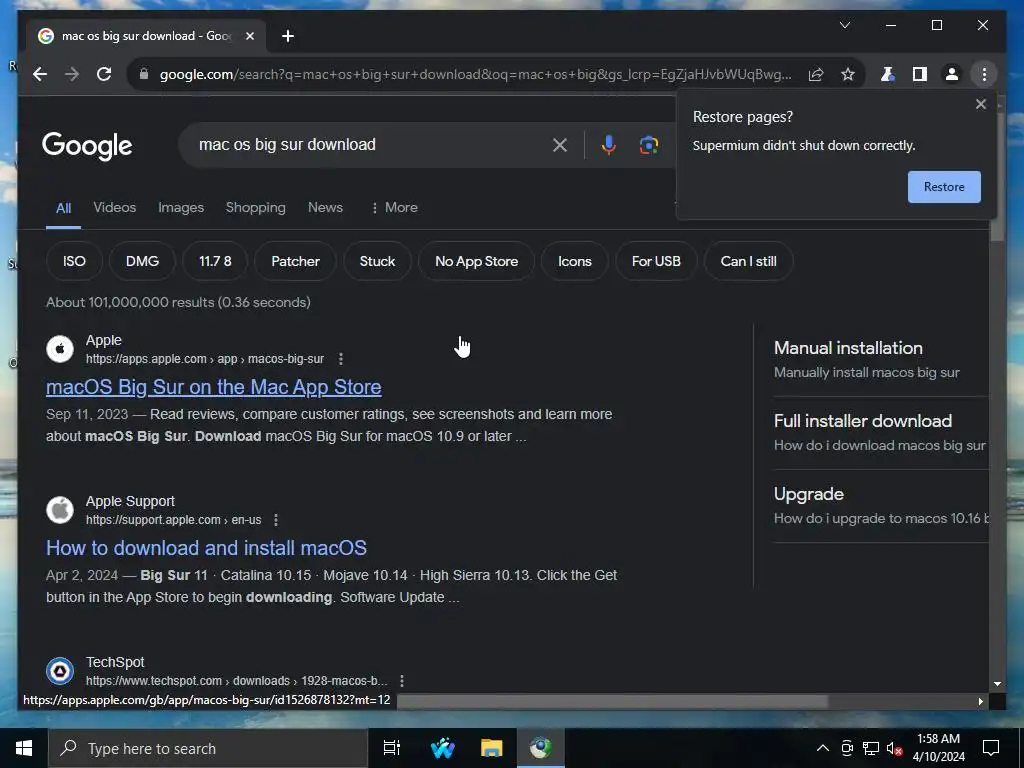Viewport: 1024px width, 768px height.
Task: Apply the For USB filter chip
Action: 656,261
